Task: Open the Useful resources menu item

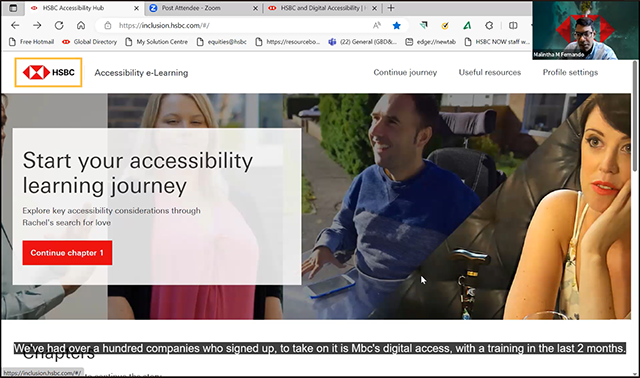Action: click(490, 72)
